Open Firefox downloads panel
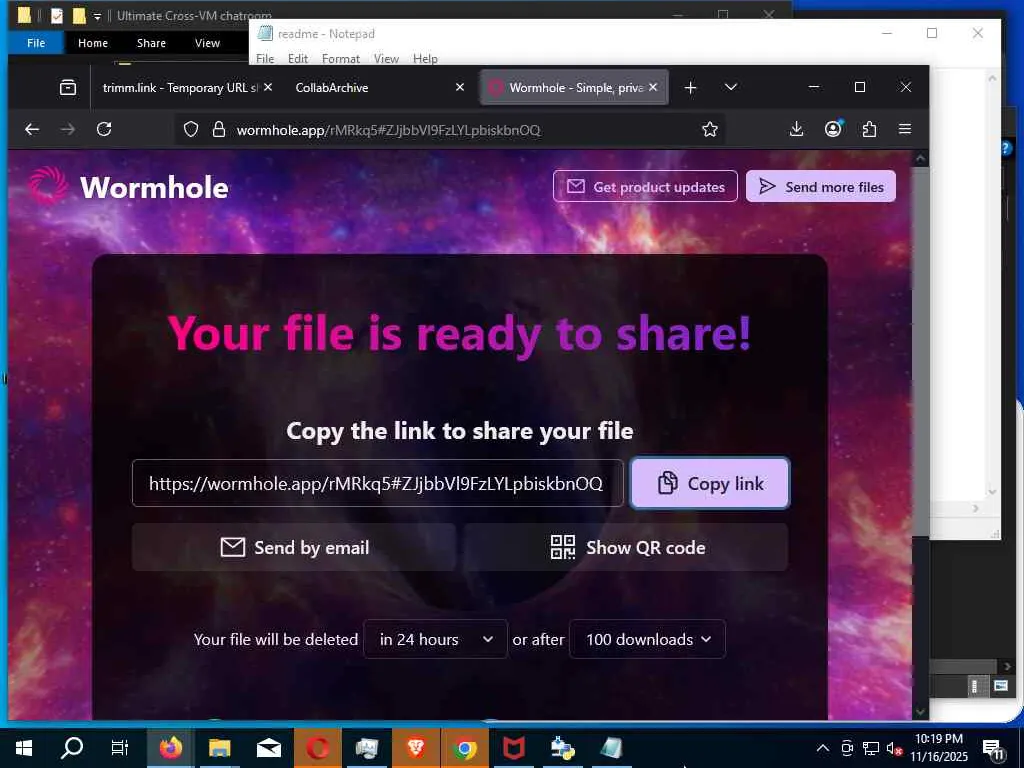1024x768 pixels. point(796,129)
